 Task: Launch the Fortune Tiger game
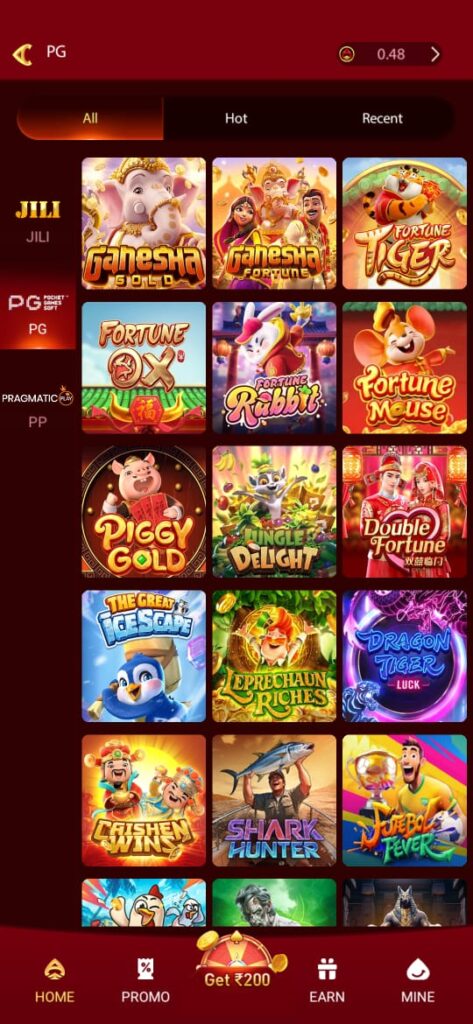(x=404, y=223)
